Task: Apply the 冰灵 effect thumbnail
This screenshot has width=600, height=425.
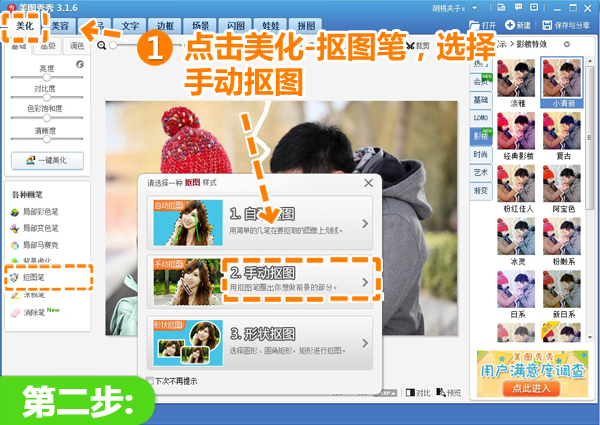Action: click(x=516, y=236)
